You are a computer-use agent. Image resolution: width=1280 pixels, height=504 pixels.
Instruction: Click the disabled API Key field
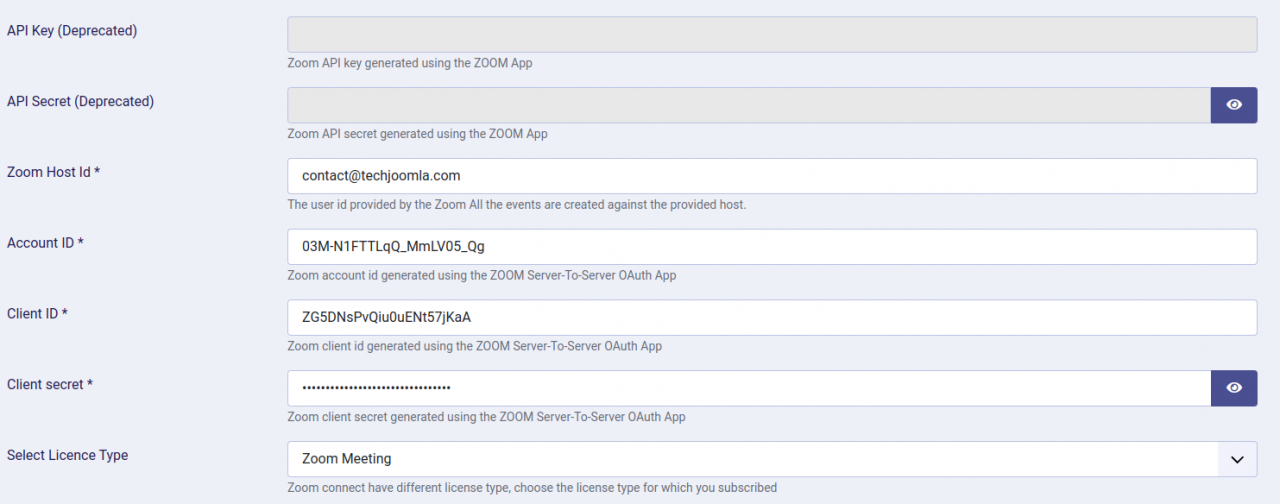point(771,34)
